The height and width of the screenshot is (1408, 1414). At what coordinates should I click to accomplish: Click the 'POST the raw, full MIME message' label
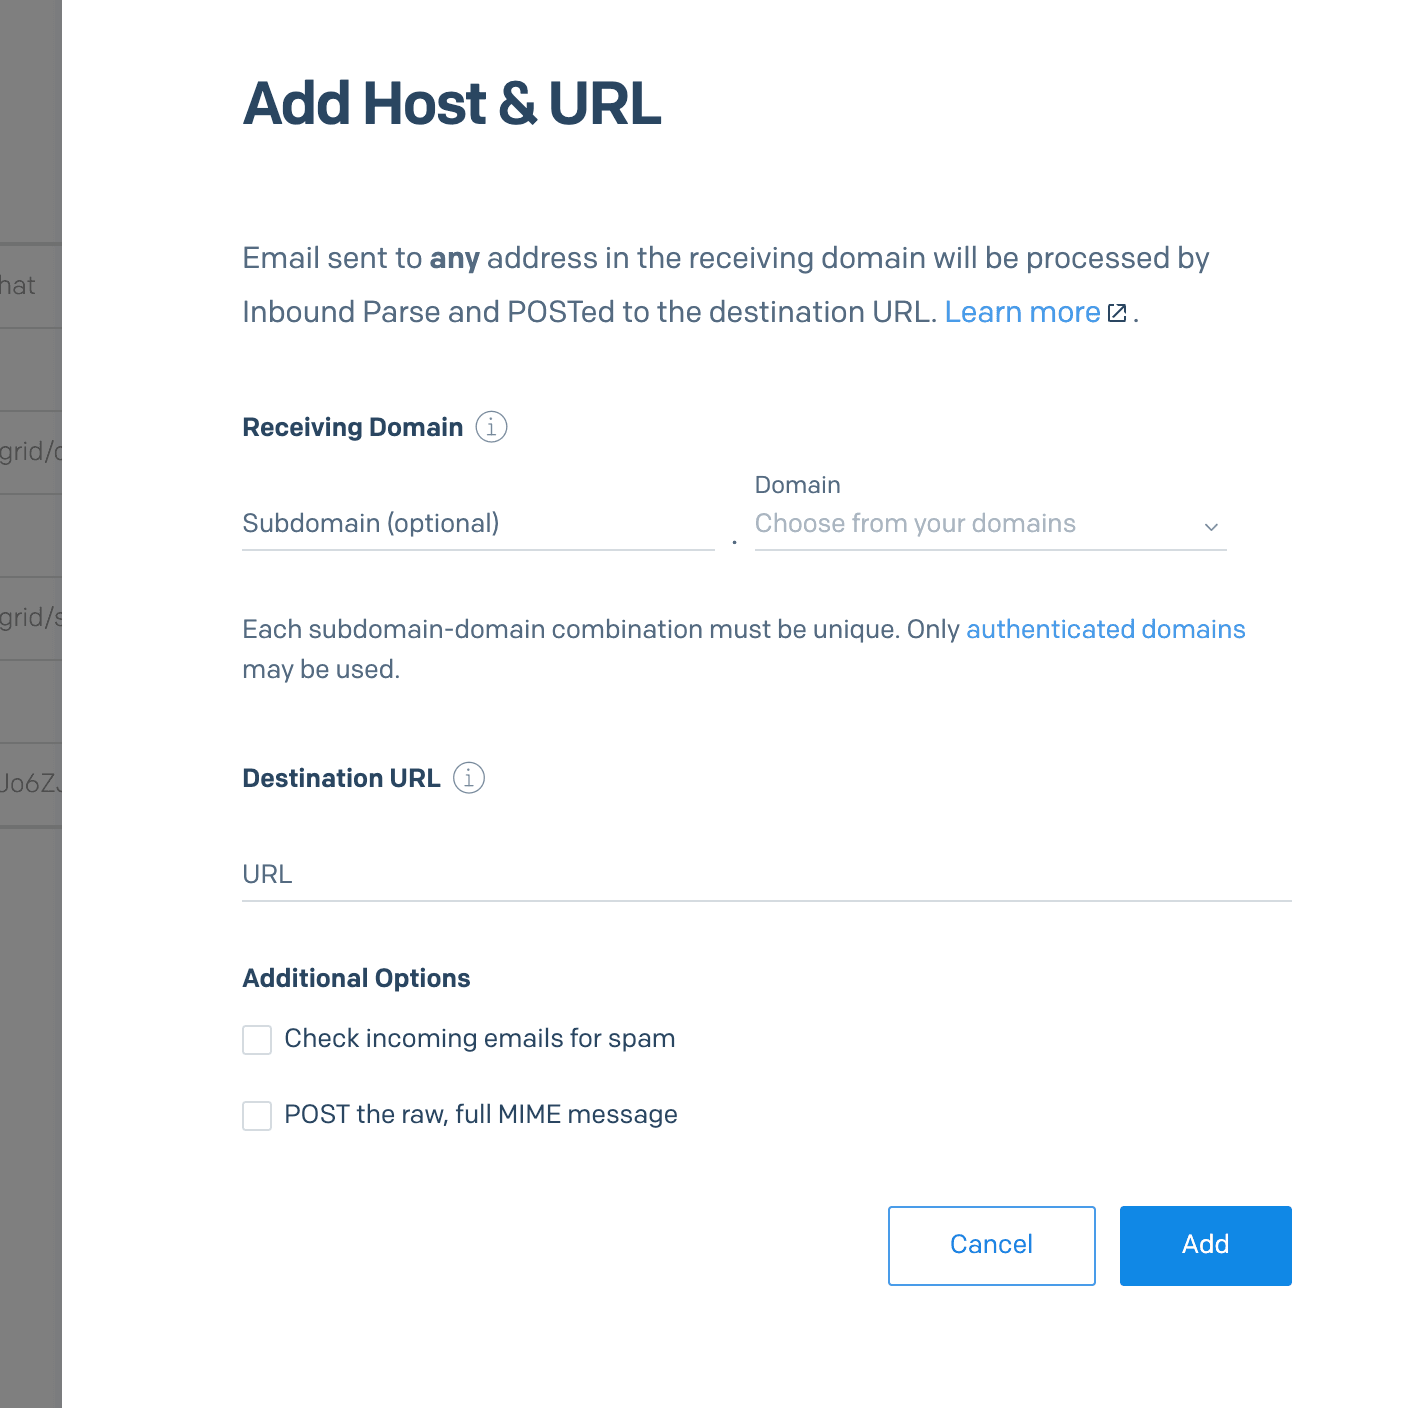[x=480, y=1114]
